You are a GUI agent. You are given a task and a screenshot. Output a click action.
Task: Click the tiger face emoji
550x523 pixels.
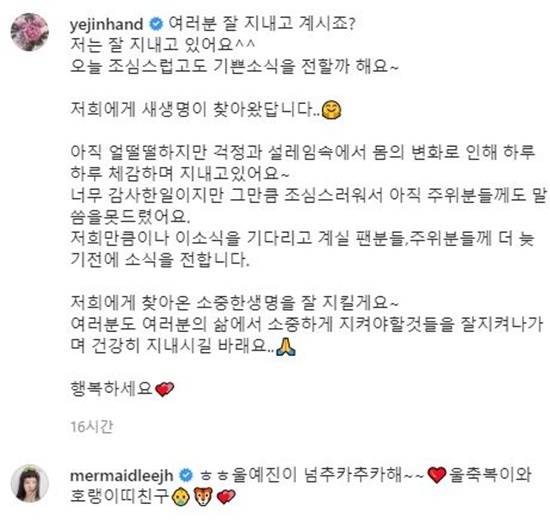coord(203,497)
